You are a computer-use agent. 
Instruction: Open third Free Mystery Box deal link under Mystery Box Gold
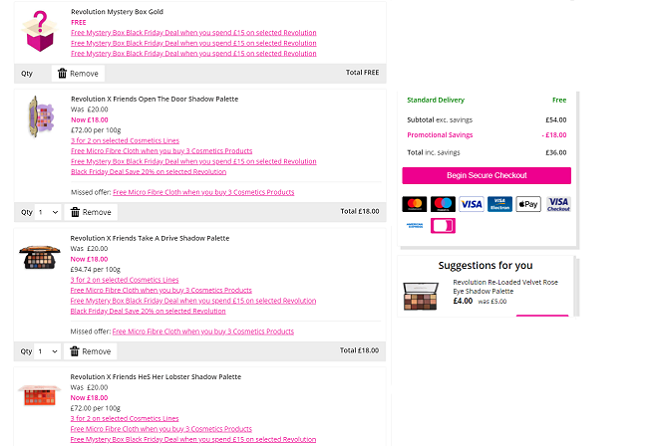pos(194,53)
